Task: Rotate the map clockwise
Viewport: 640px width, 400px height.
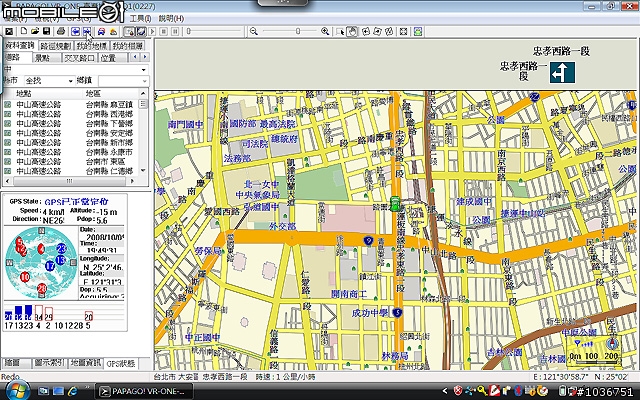Action: point(378,31)
